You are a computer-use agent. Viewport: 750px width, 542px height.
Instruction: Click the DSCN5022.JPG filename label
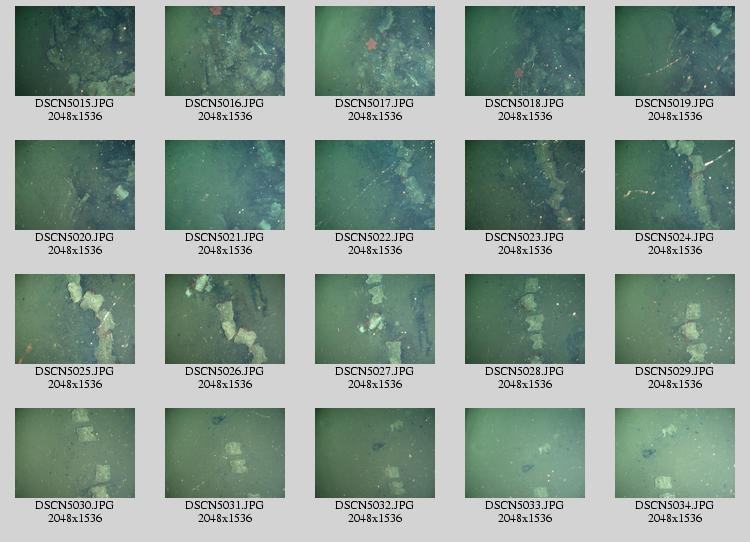(x=375, y=237)
